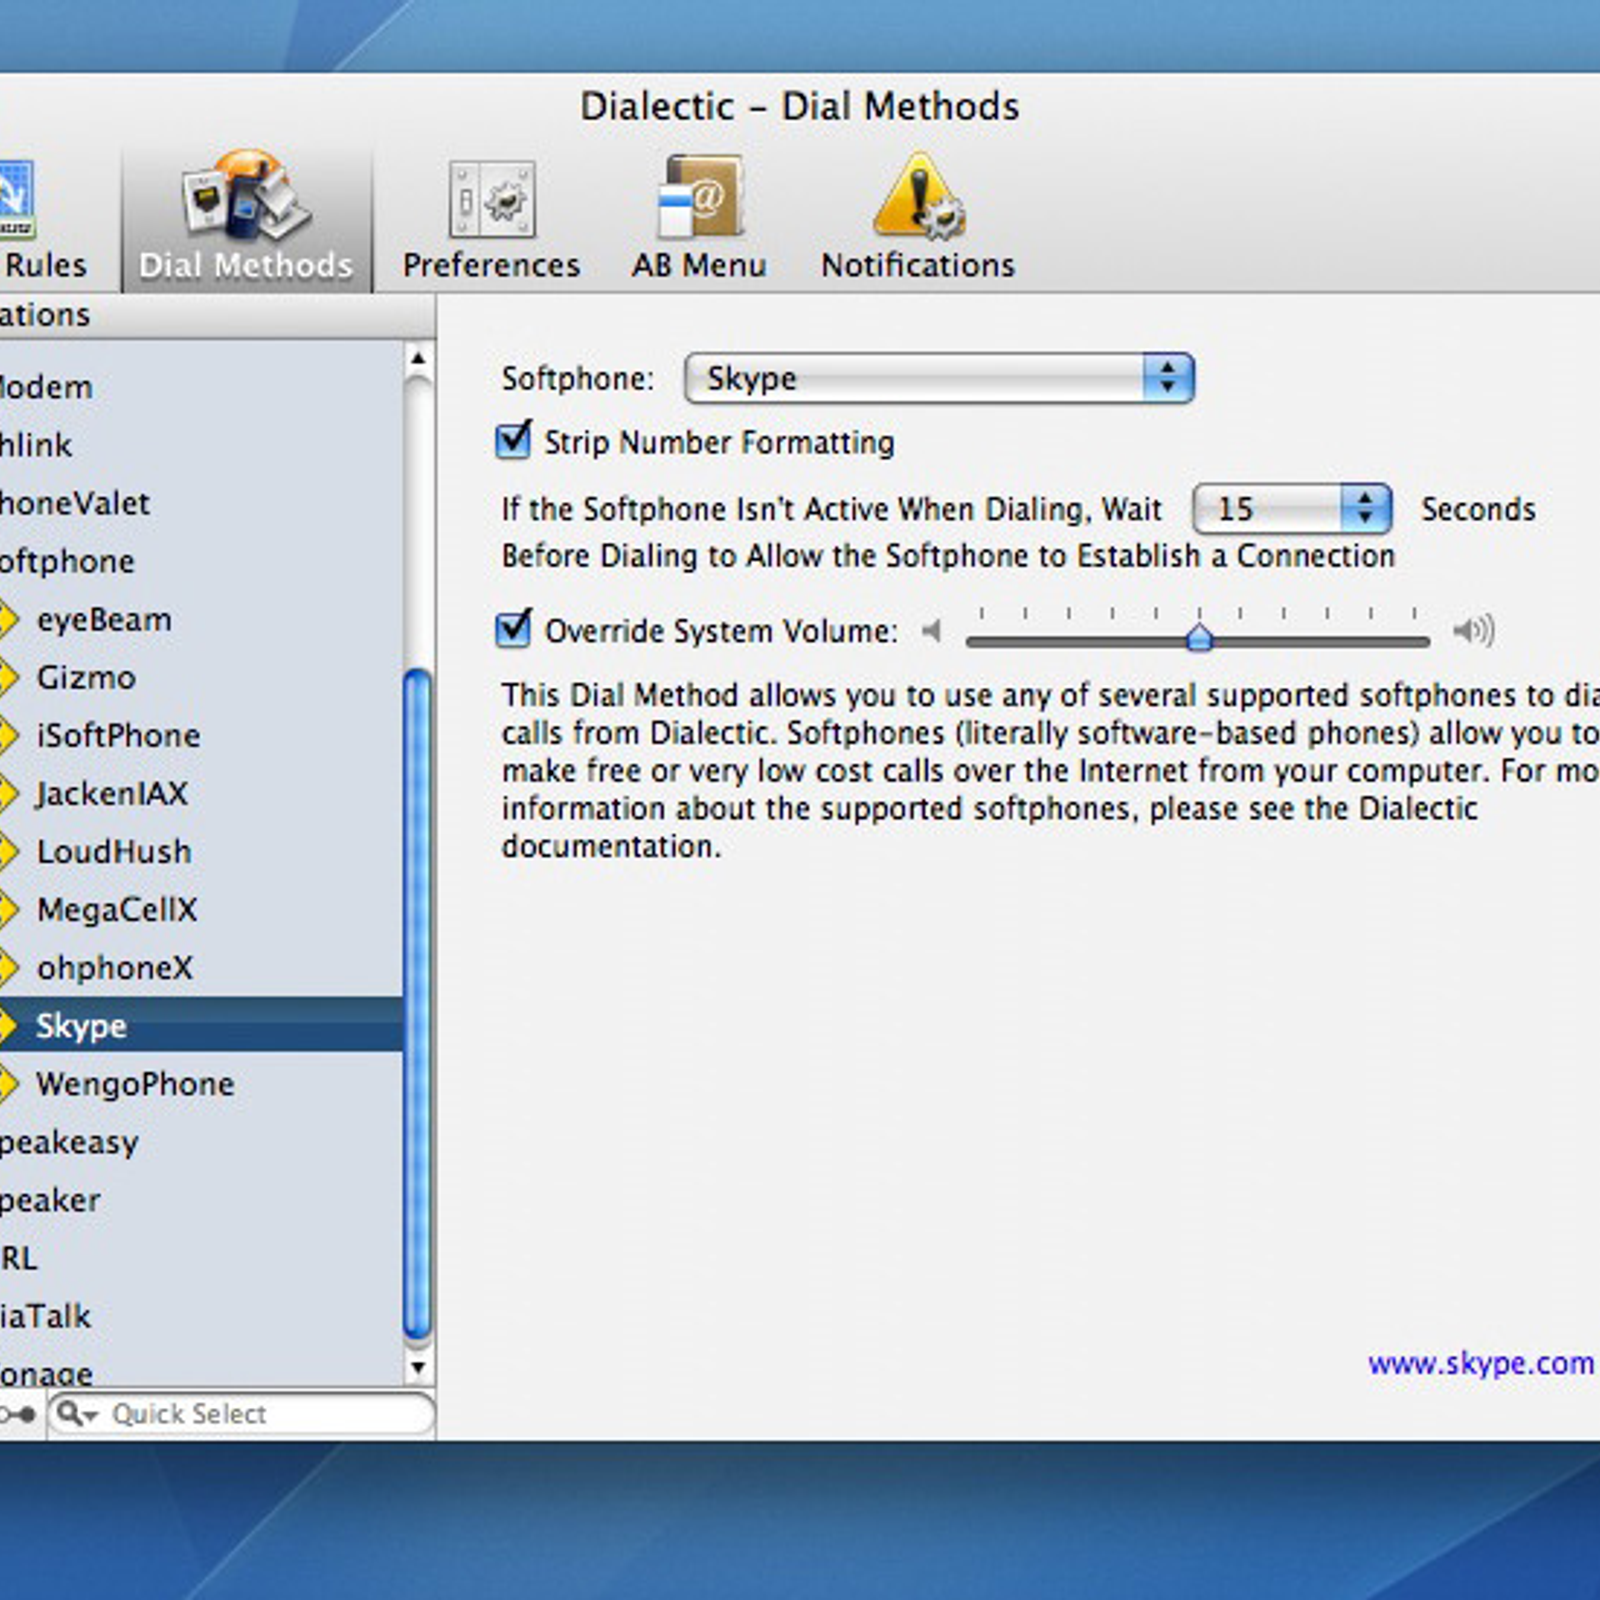Open the Softphone dropdown showing Skype

click(938, 379)
